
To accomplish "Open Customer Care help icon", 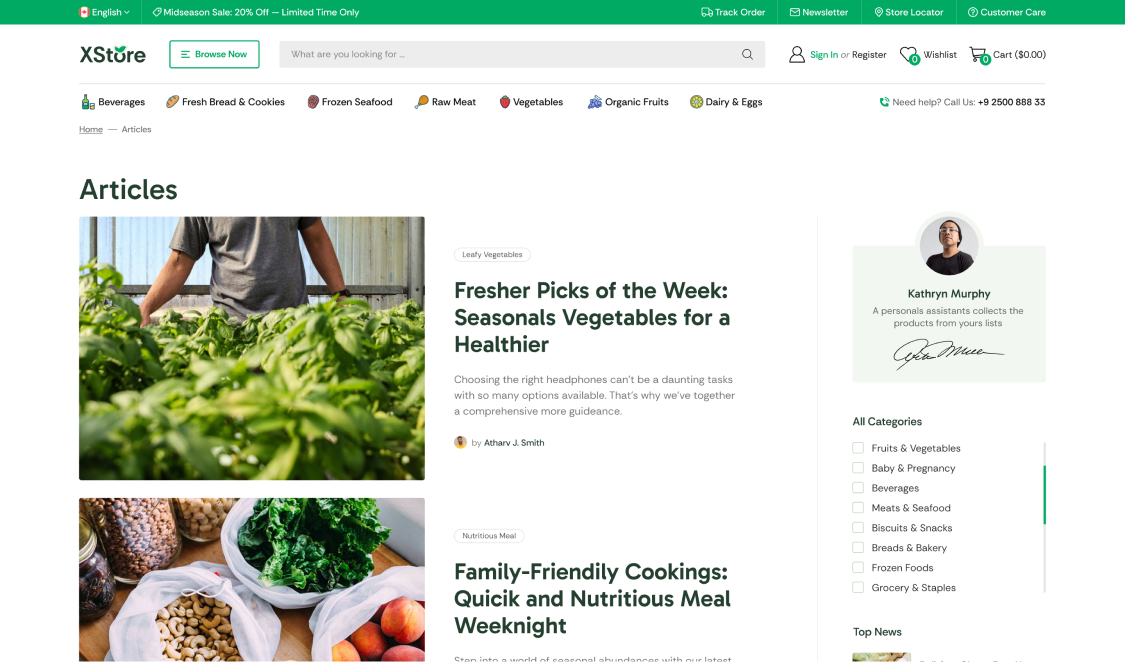I will pos(973,12).
